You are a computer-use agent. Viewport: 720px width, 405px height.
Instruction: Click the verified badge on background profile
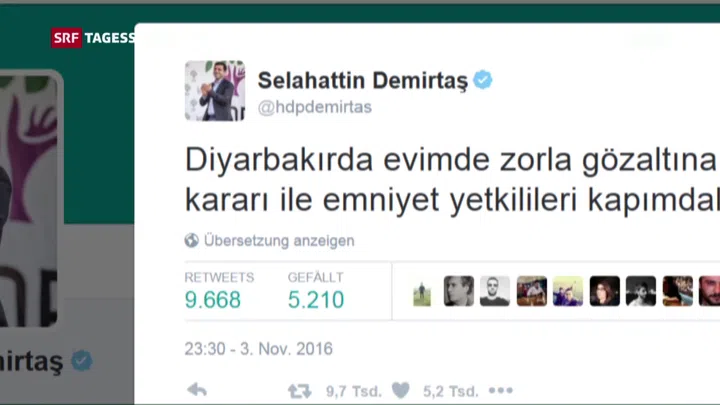[x=82, y=360]
